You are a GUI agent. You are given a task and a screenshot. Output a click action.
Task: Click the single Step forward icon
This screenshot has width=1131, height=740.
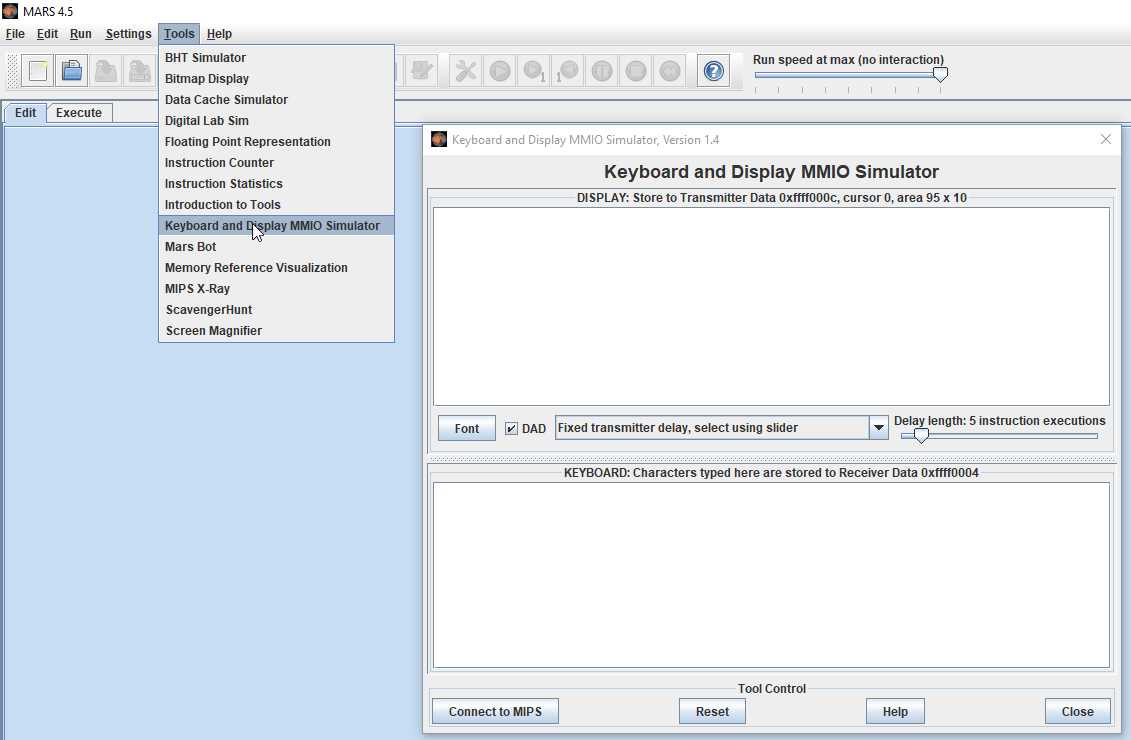[534, 71]
